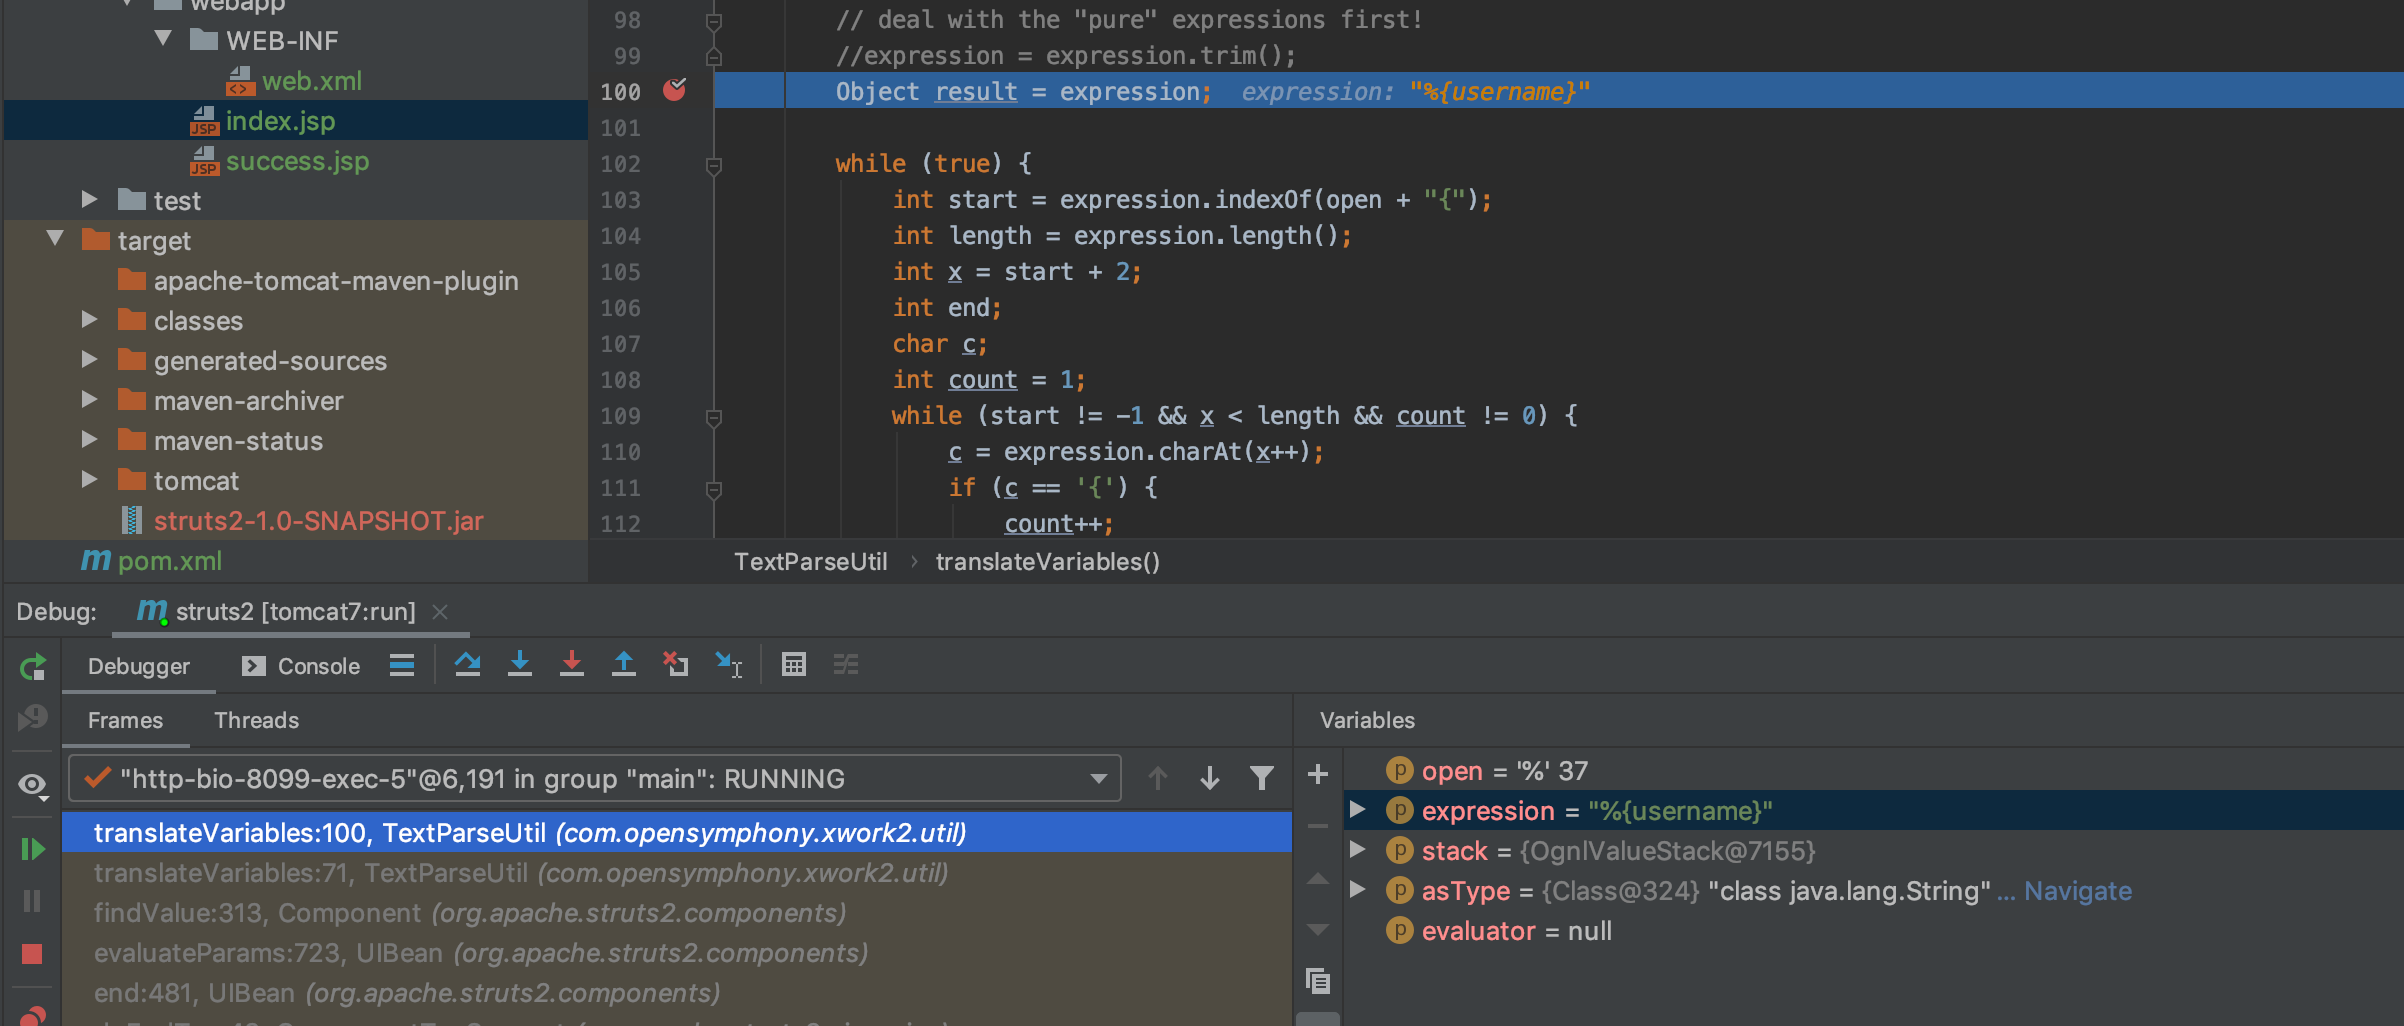The image size is (2404, 1026).
Task: Expand the maven-archiver folder
Action: pyautogui.click(x=89, y=399)
